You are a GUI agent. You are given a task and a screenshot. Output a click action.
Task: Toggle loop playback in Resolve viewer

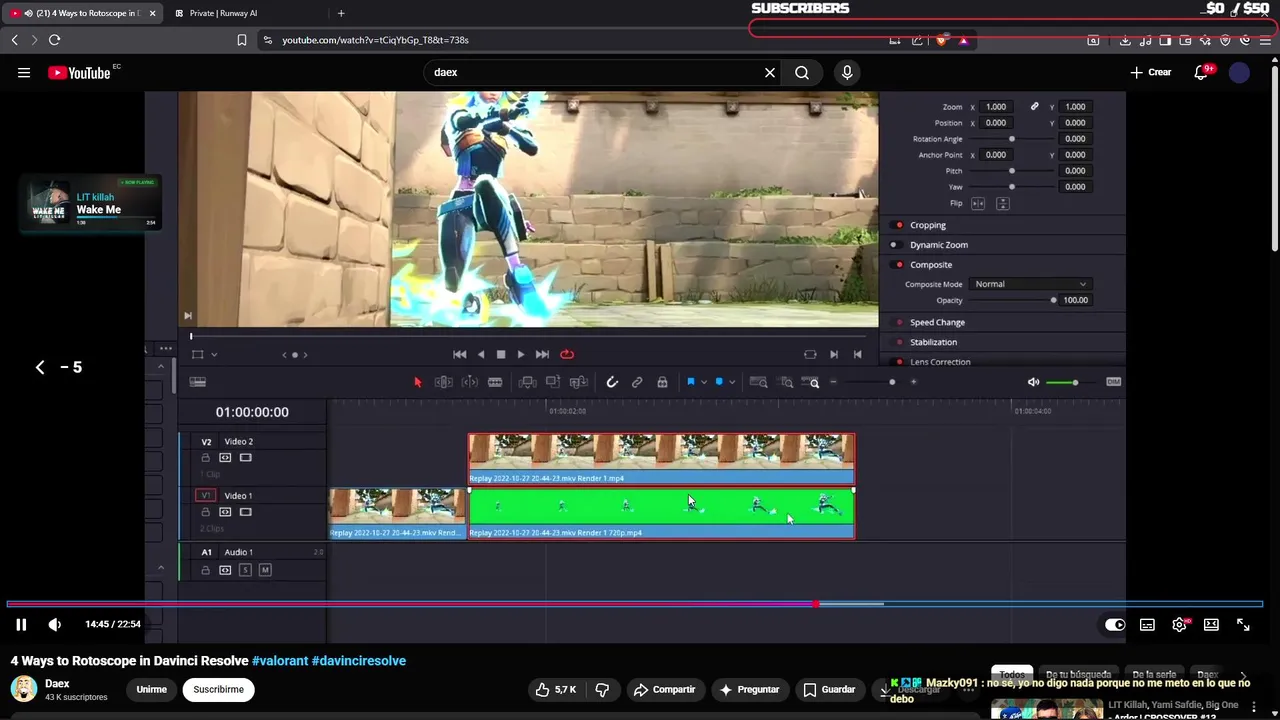(x=567, y=354)
